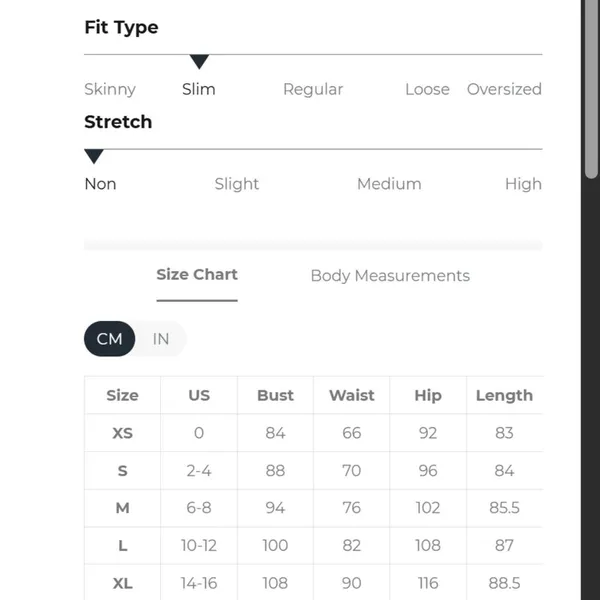
Task: Select the Skinny fit label
Action: coord(110,90)
